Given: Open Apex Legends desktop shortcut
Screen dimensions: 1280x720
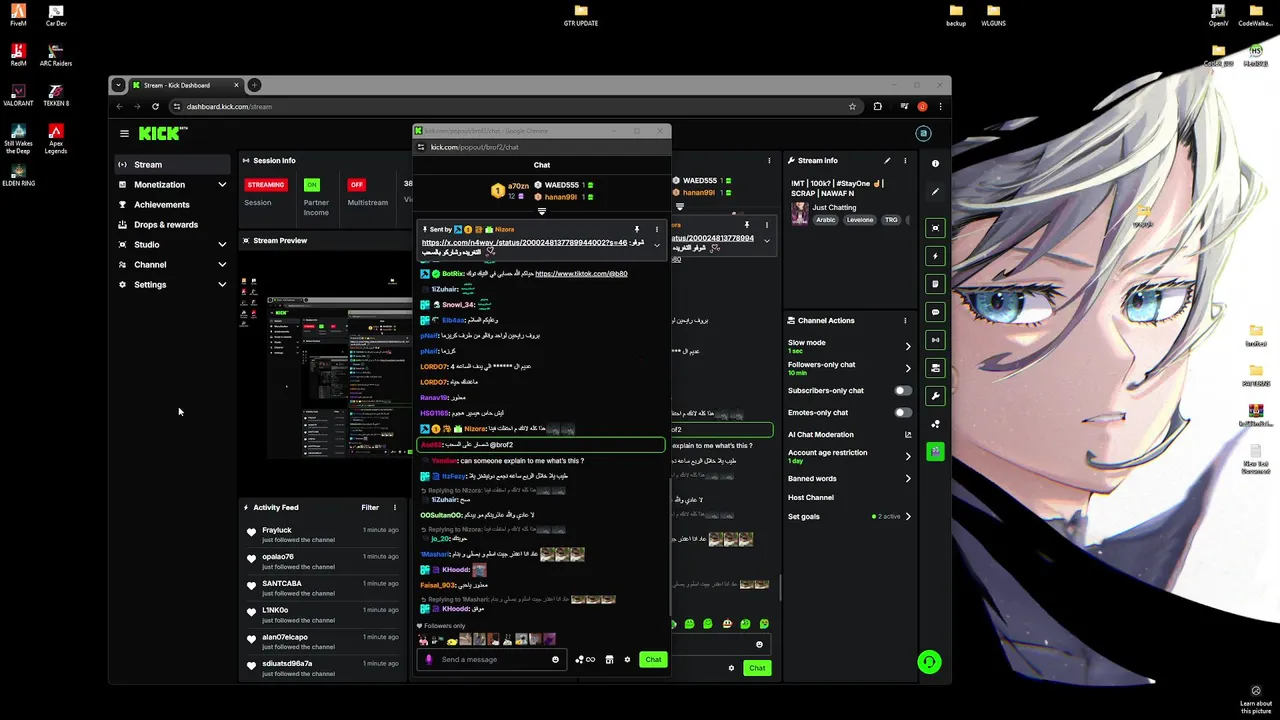Looking at the screenshot, I should [x=56, y=139].
